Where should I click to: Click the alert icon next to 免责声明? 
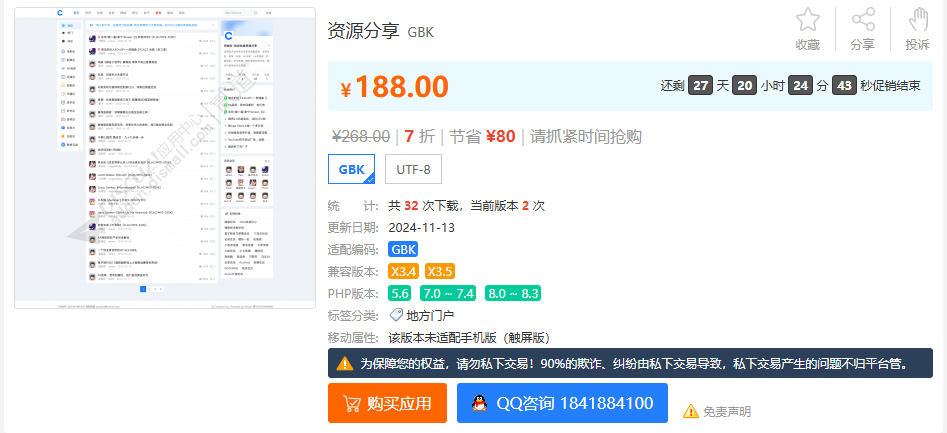[x=691, y=411]
